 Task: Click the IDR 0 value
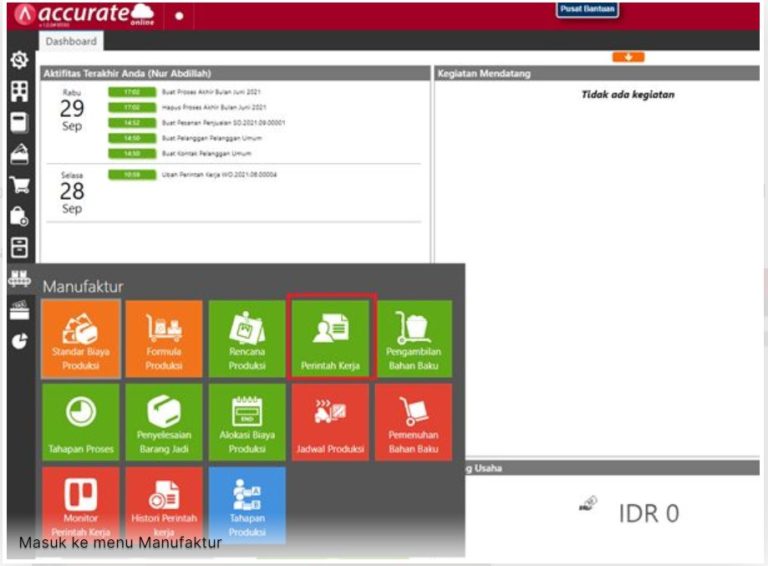click(x=649, y=514)
